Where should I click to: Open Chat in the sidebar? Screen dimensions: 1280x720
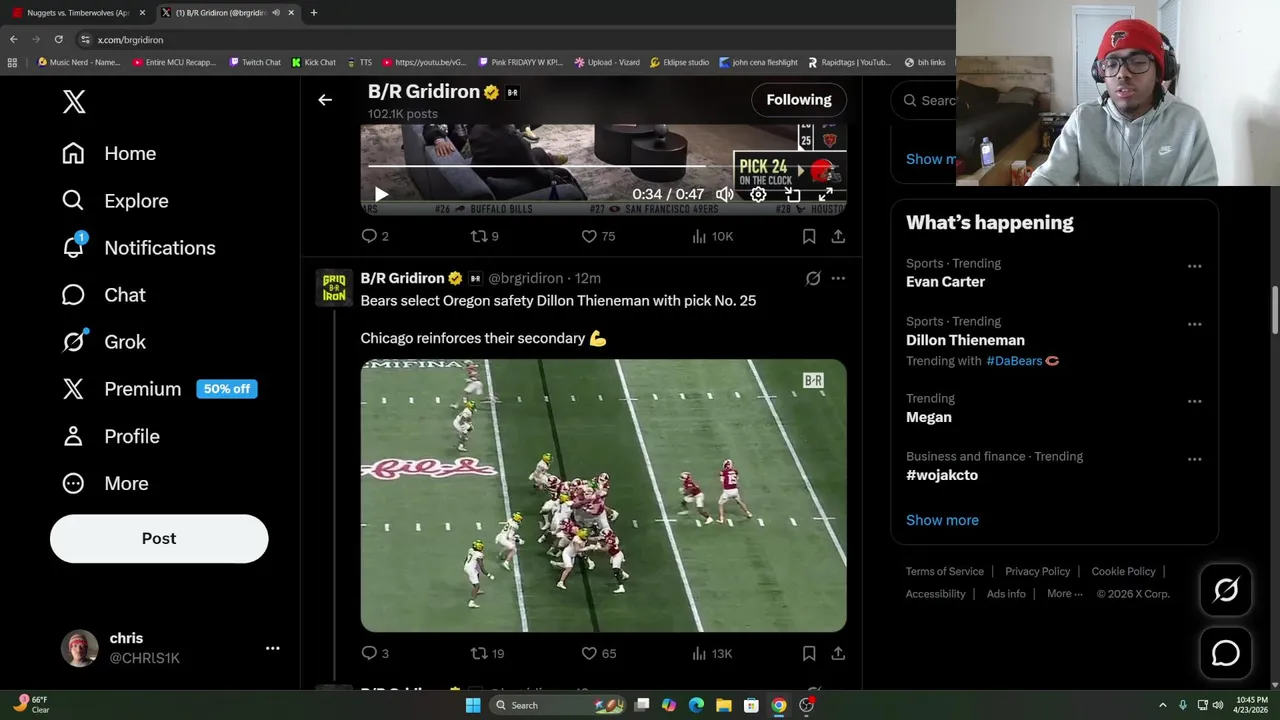point(104,294)
